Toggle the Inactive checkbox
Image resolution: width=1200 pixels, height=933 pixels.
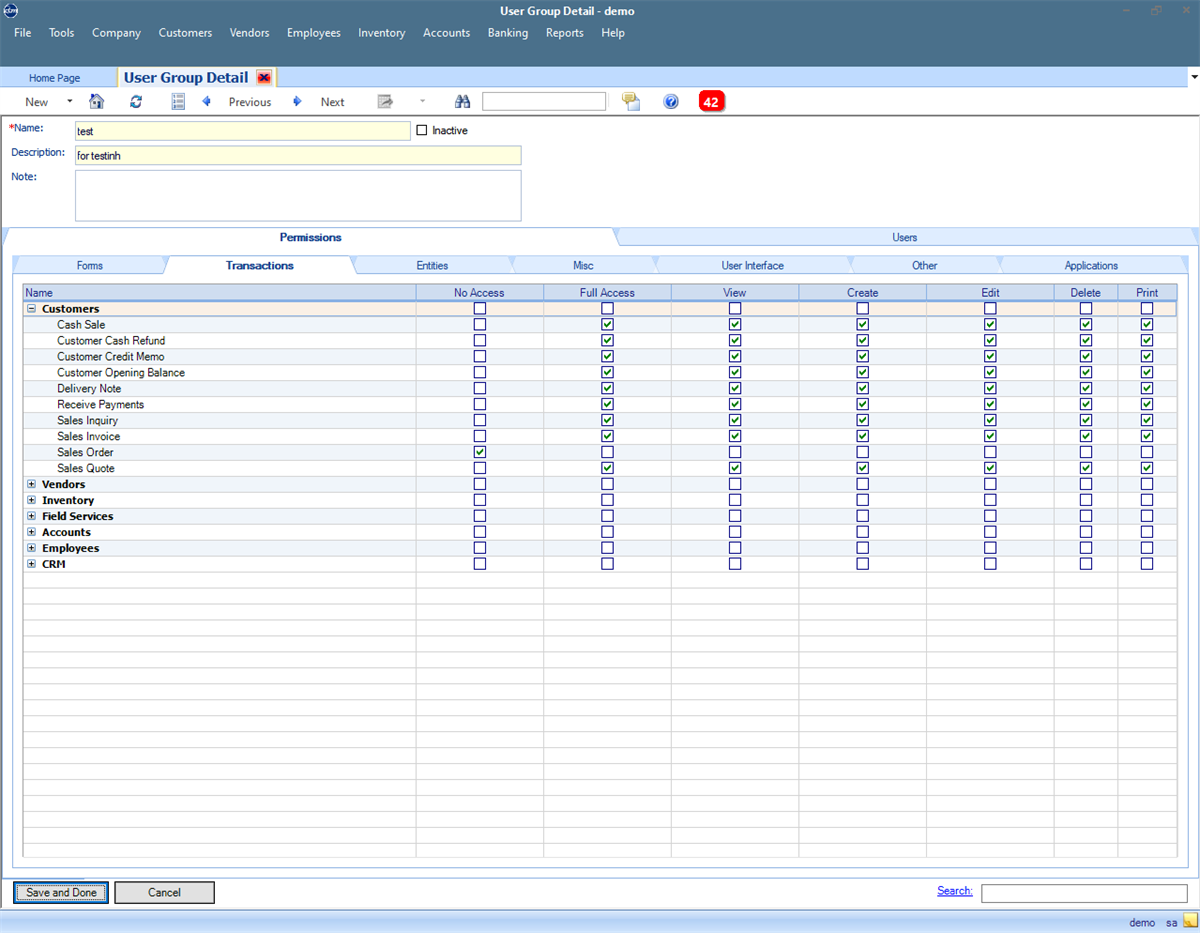421,130
